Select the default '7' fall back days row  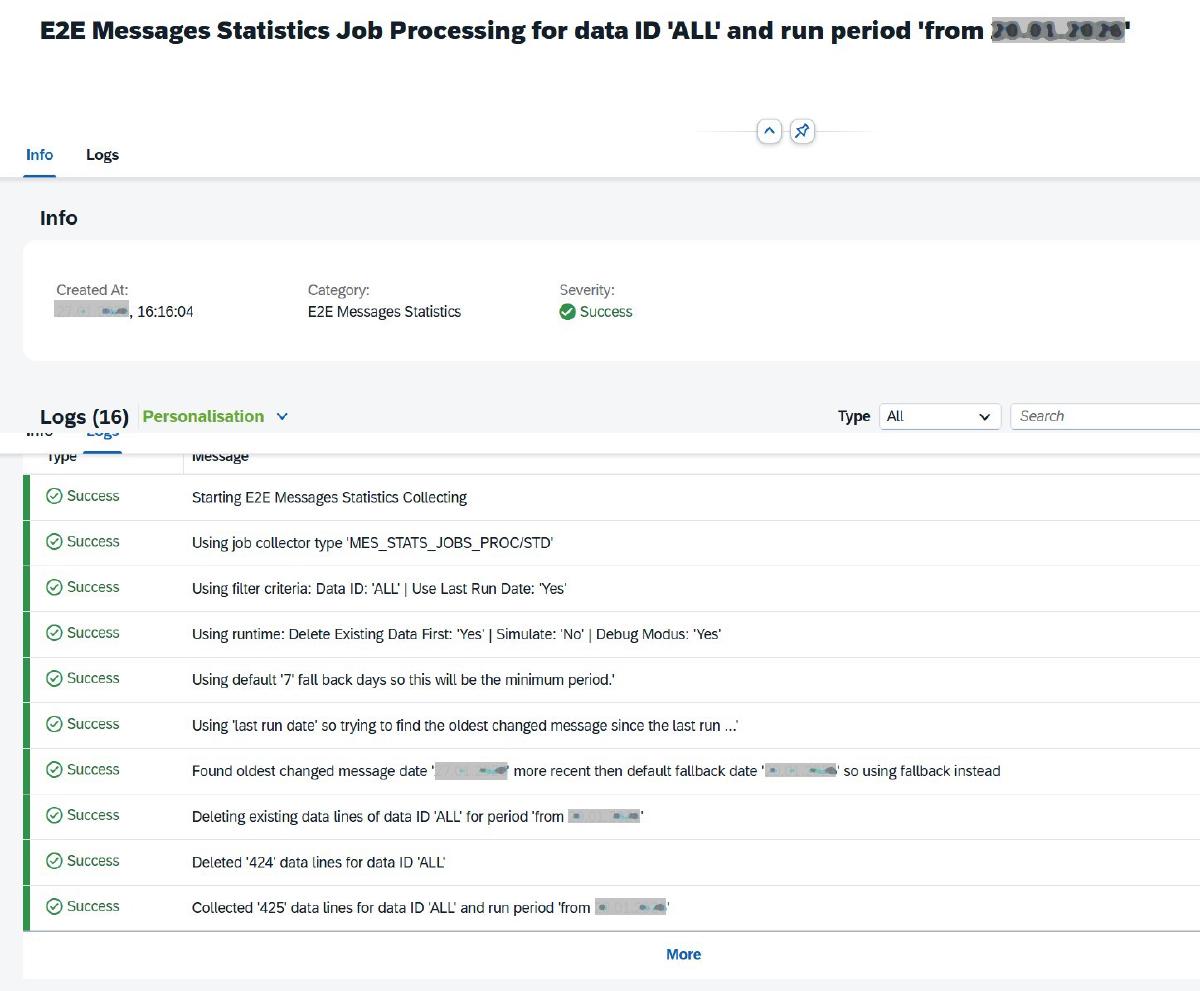click(403, 680)
